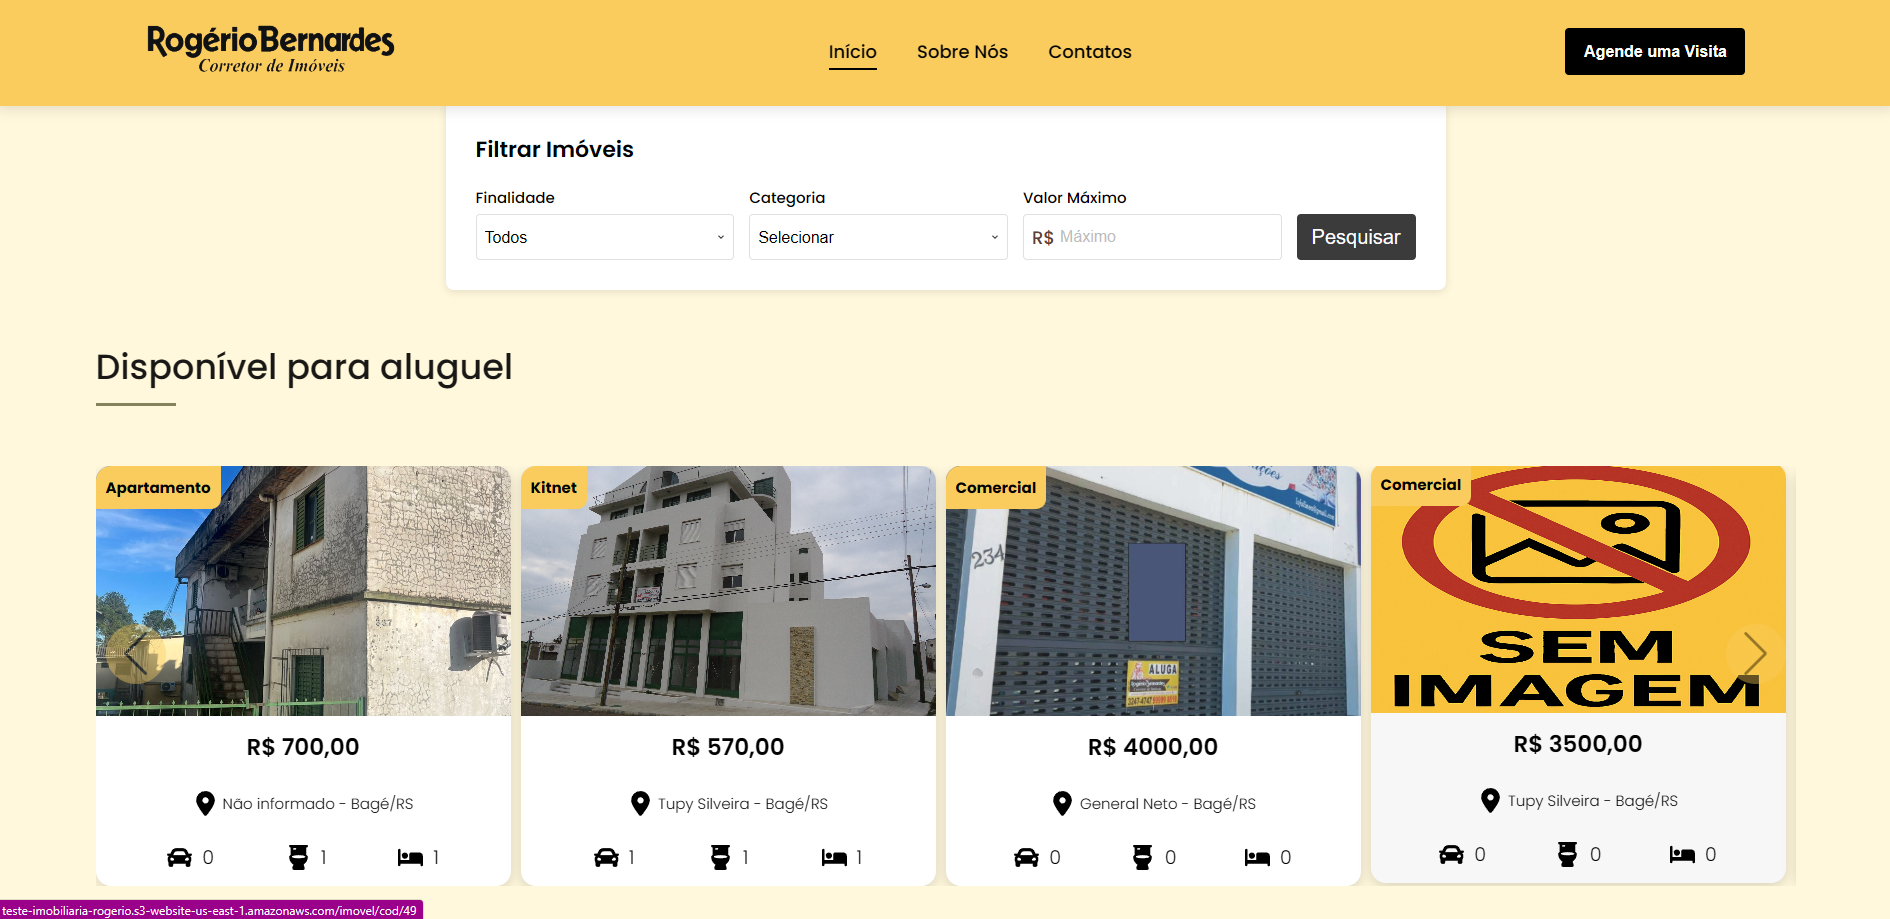Open the Apartamento property photo
The height and width of the screenshot is (919, 1890).
click(303, 590)
